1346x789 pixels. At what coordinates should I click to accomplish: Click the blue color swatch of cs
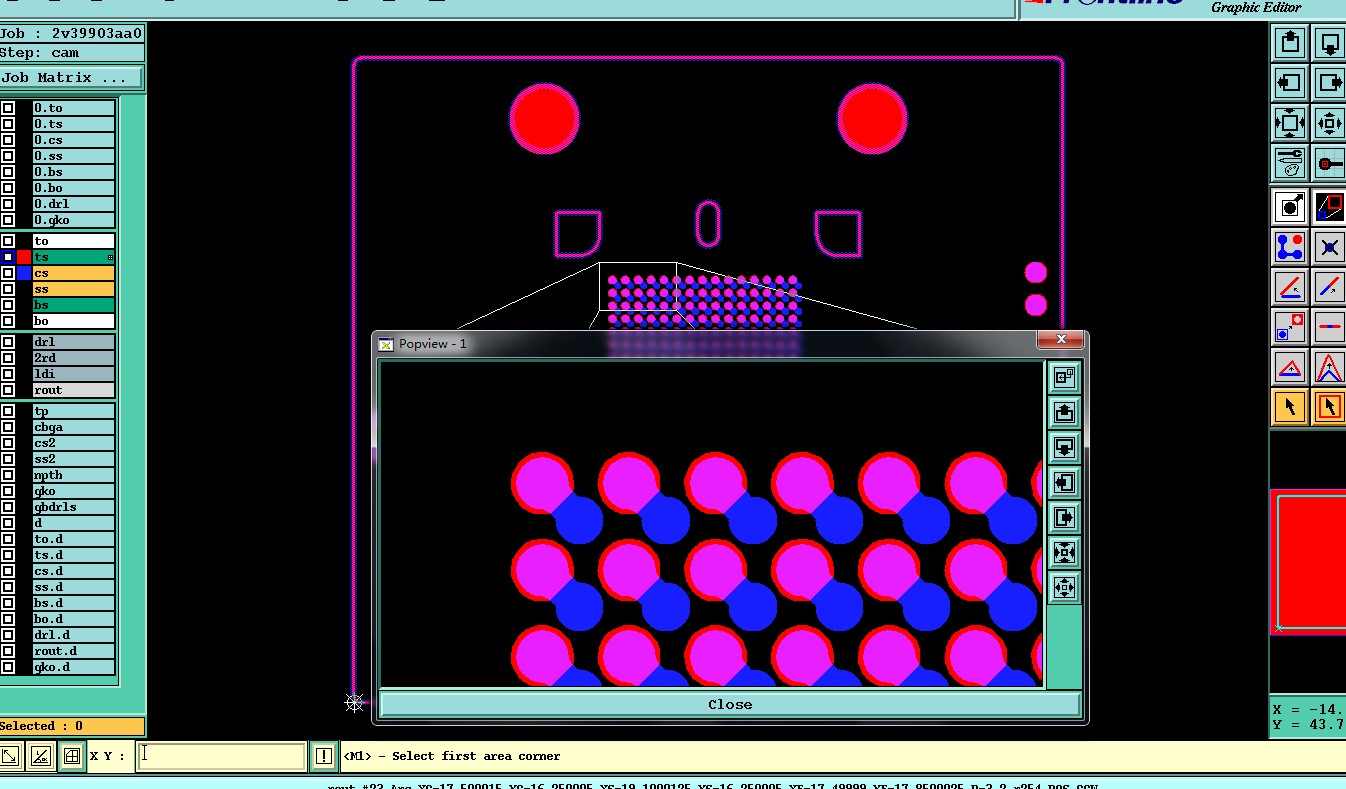24,273
